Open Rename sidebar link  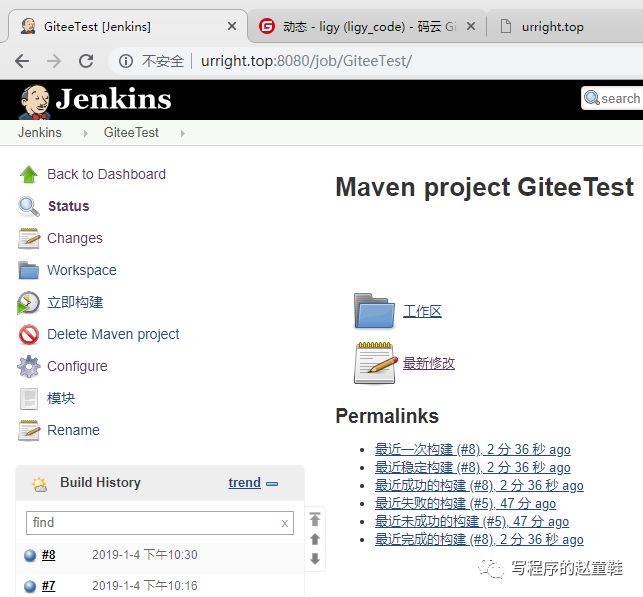tap(73, 430)
